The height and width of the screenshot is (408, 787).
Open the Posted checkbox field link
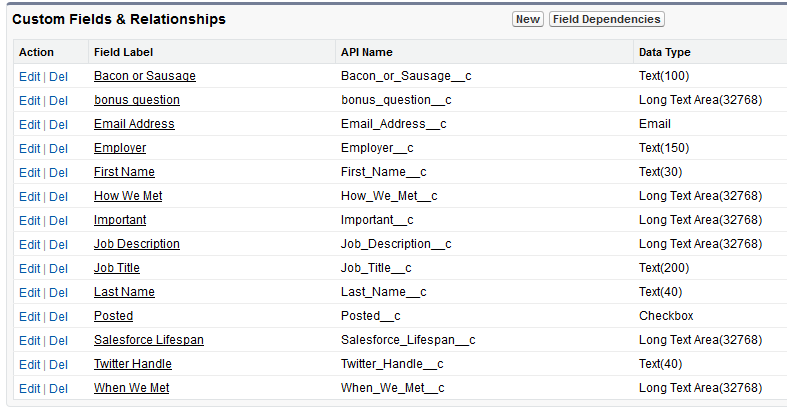coord(113,316)
